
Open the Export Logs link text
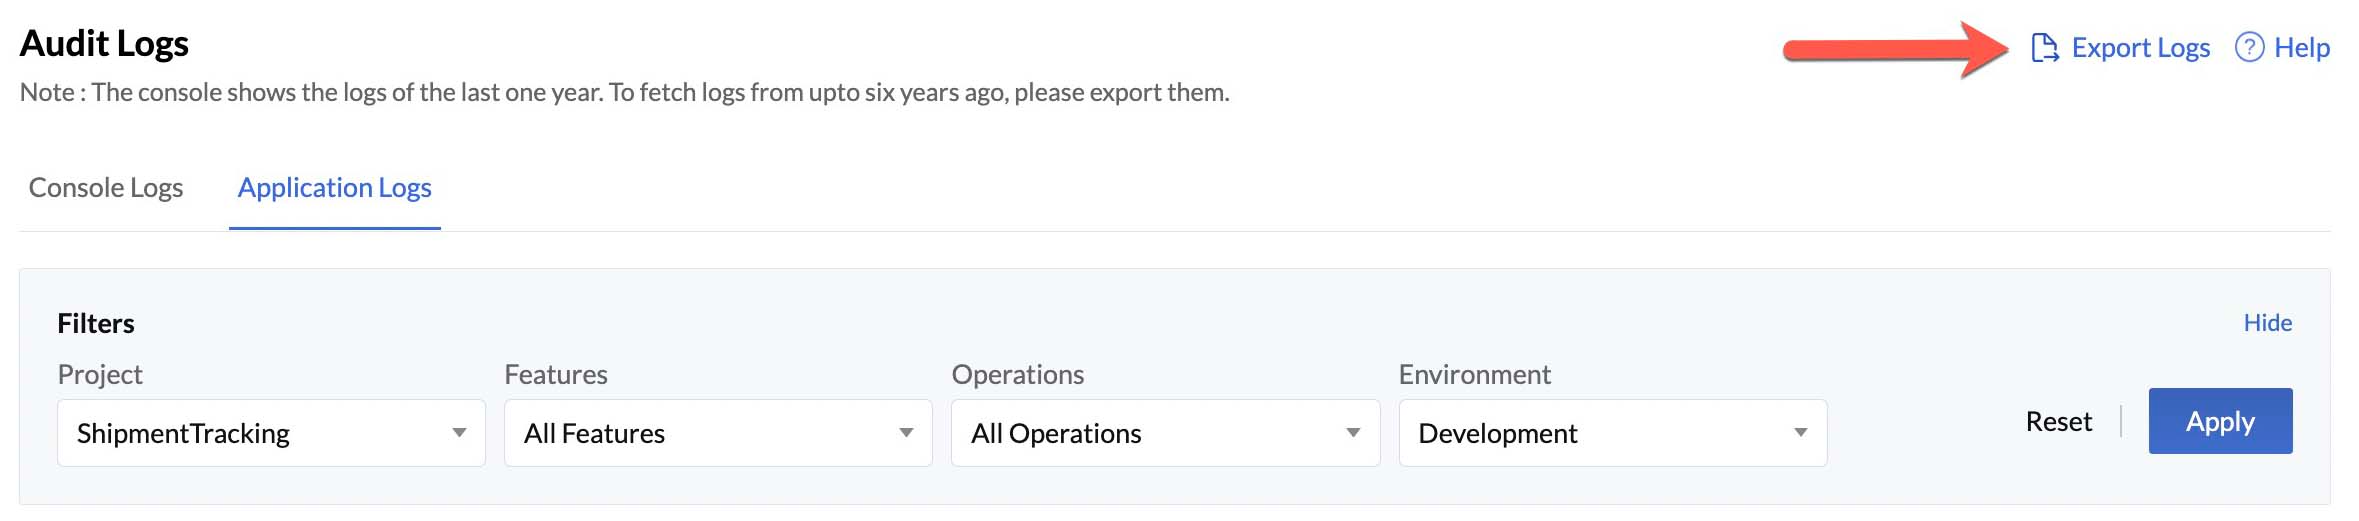point(2140,48)
